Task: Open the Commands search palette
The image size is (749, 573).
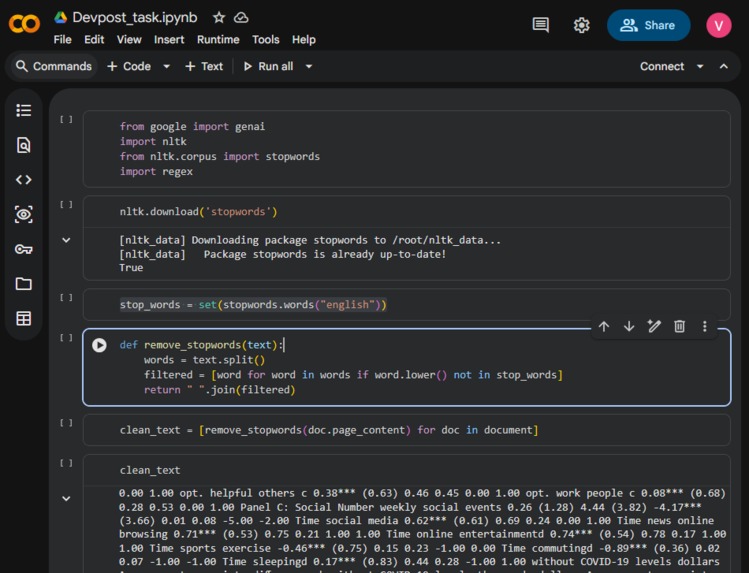Action: point(54,66)
